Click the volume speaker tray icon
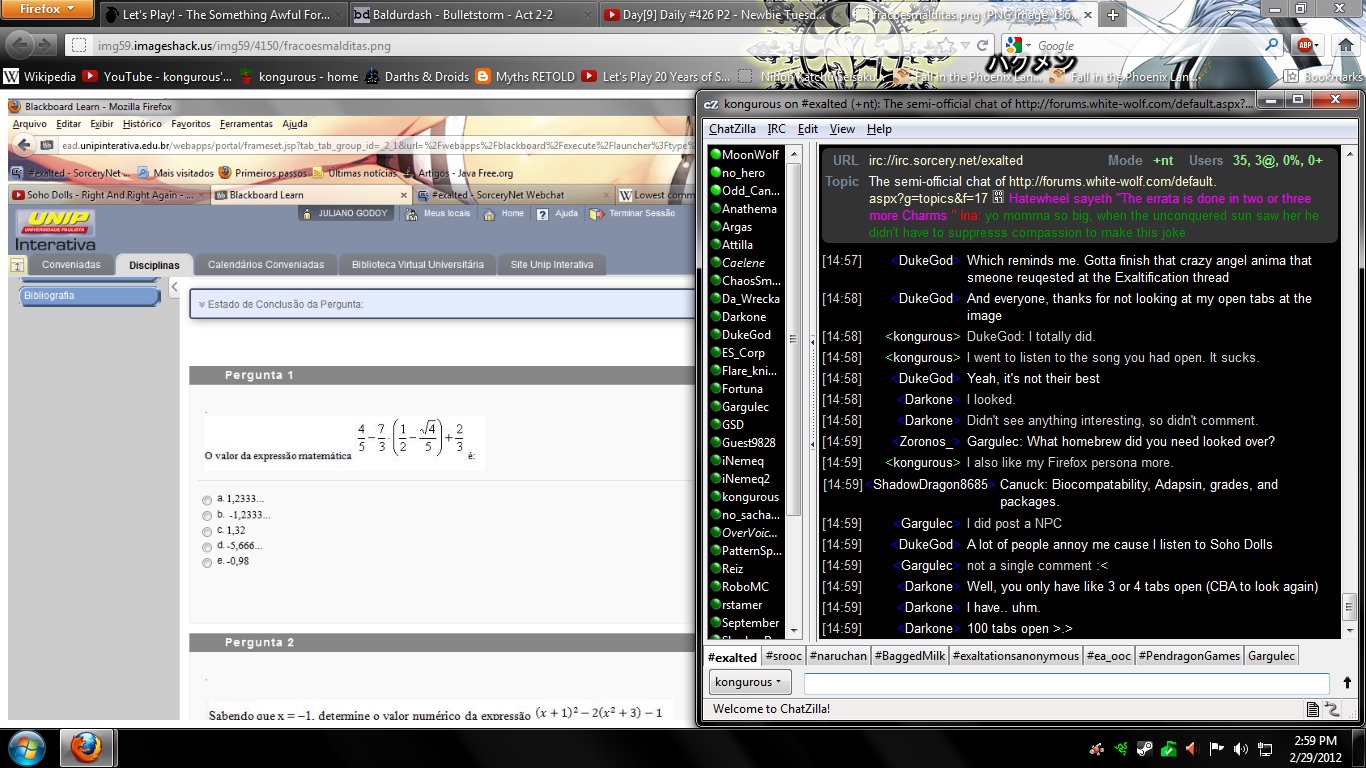 1240,748
